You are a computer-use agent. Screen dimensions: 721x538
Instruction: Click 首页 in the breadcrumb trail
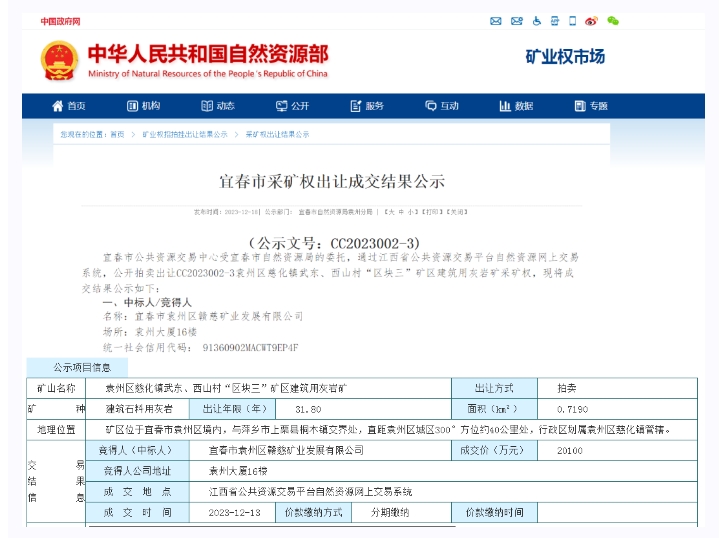pyautogui.click(x=117, y=134)
